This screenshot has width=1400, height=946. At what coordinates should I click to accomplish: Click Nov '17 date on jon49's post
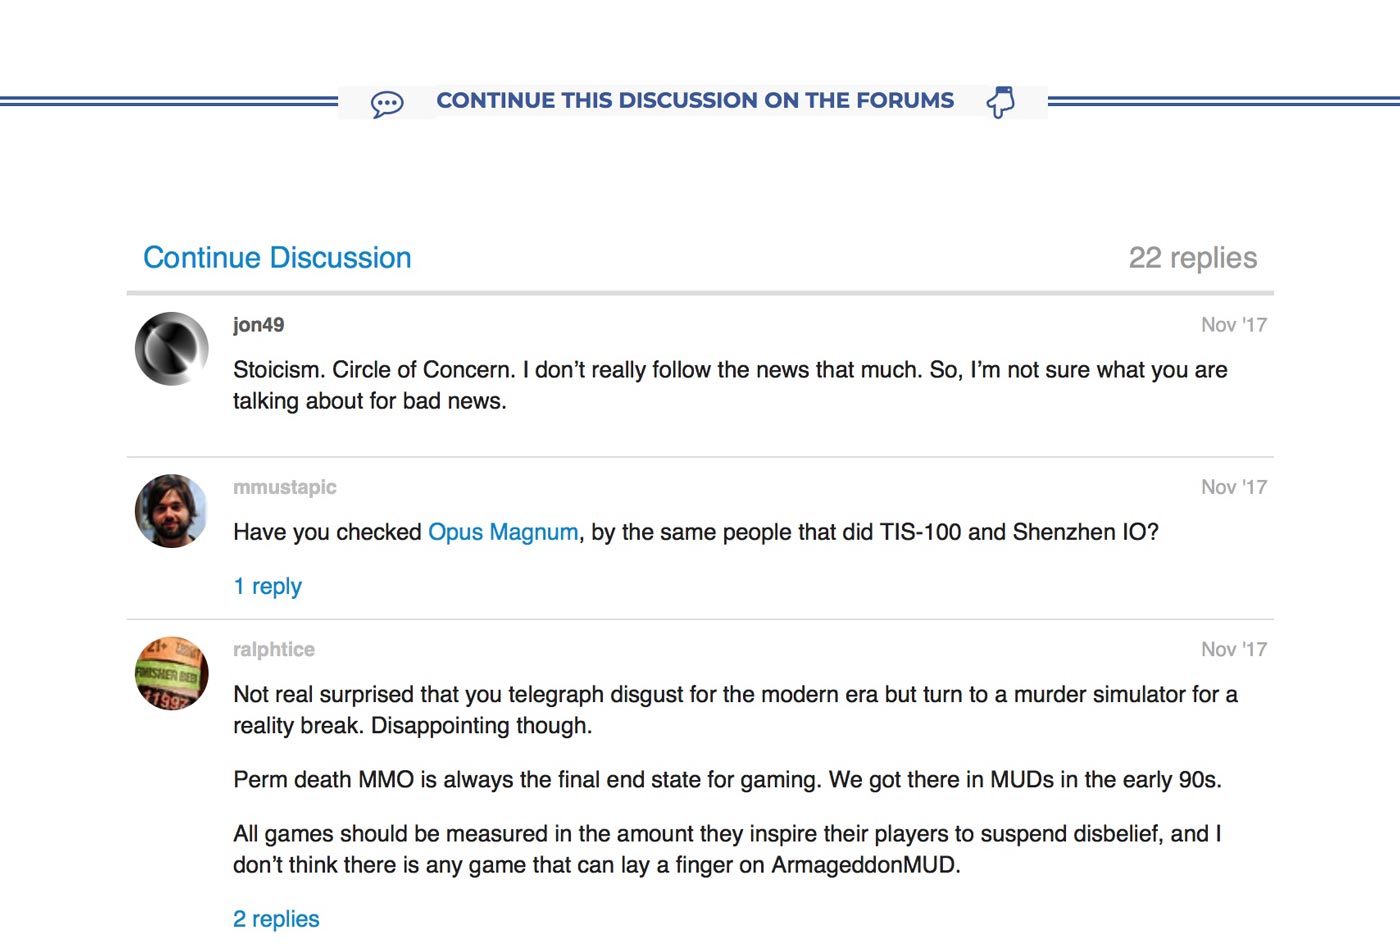(1234, 324)
